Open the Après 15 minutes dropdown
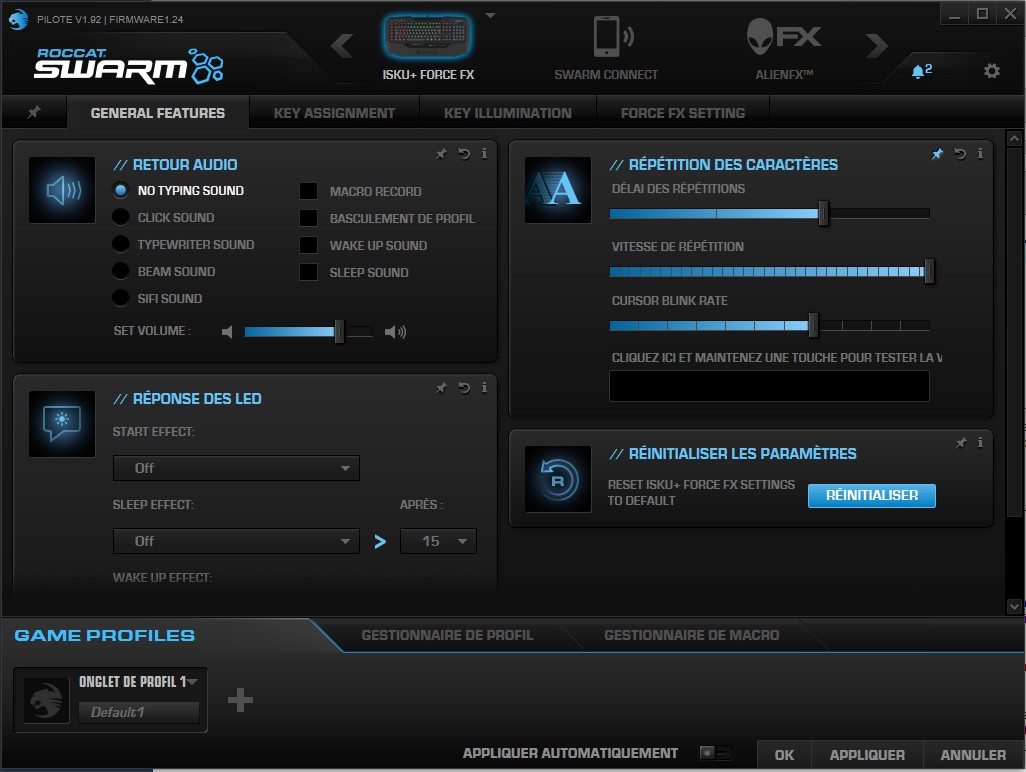This screenshot has width=1026, height=772. click(x=438, y=541)
